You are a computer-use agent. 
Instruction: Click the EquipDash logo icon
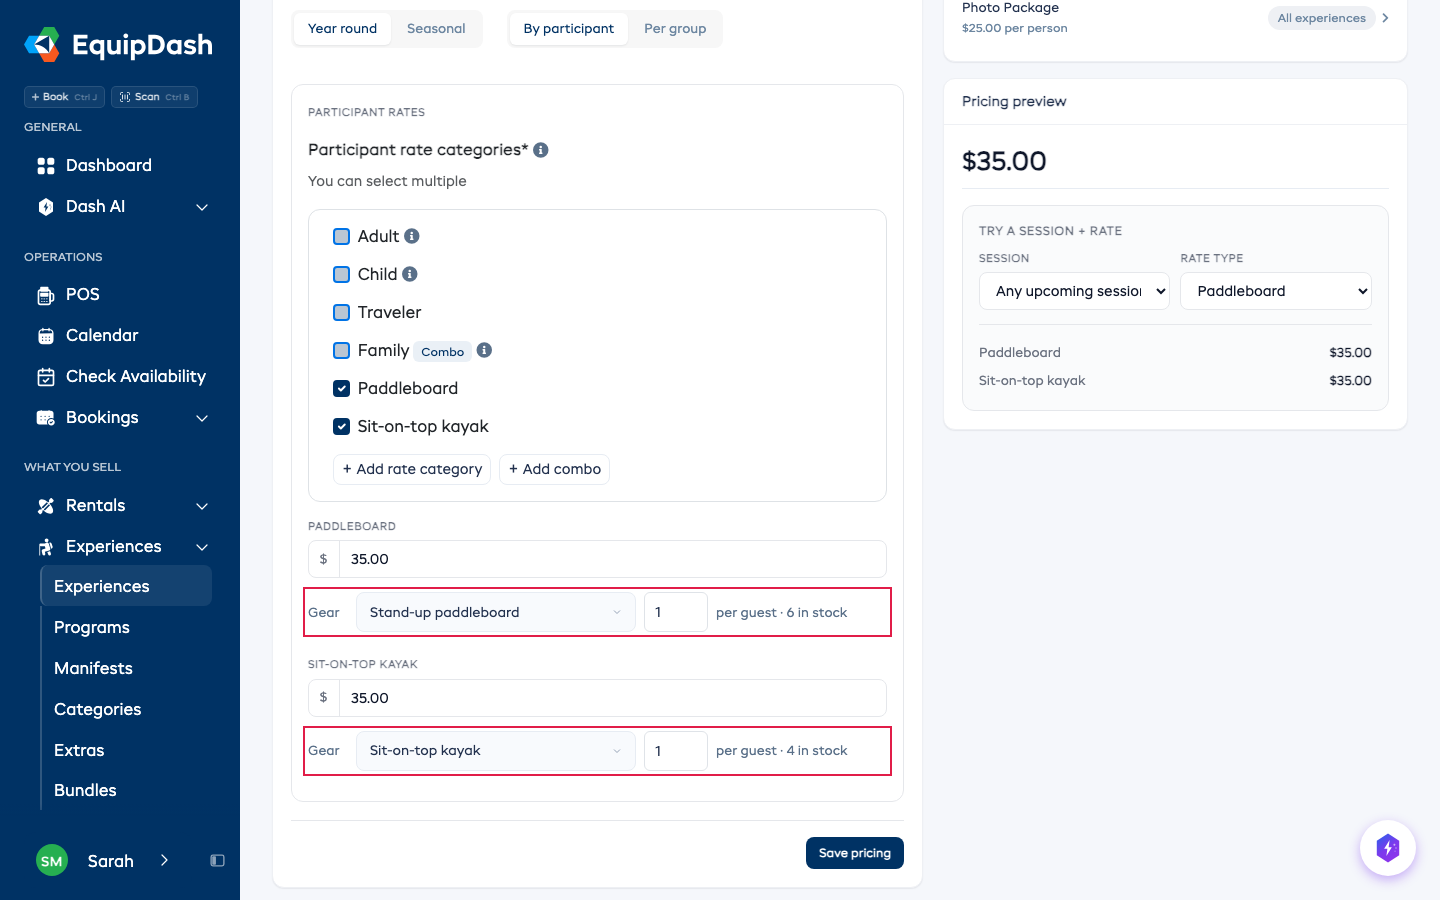click(x=42, y=44)
